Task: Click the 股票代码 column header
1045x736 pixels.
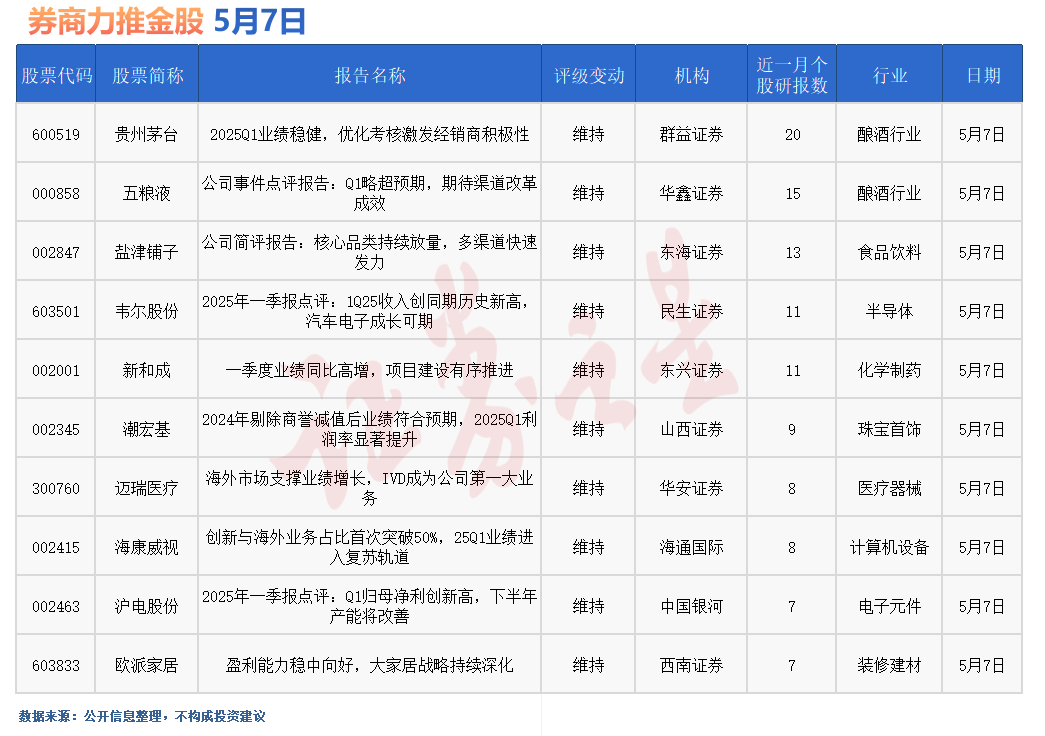Action: [56, 75]
